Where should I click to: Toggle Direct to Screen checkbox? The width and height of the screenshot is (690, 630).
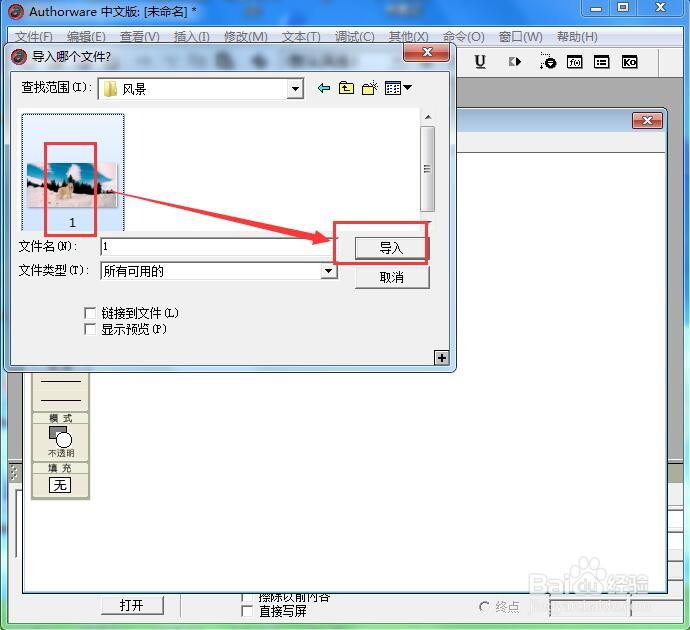coord(247,611)
